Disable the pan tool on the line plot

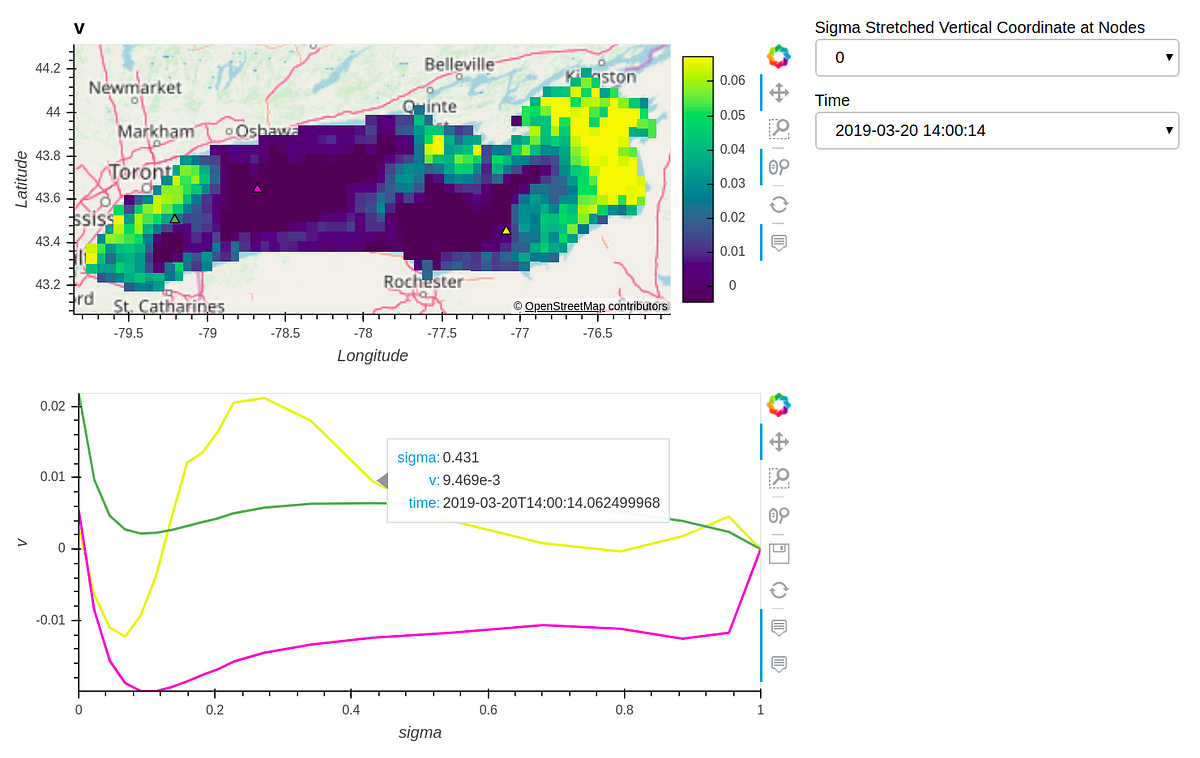tap(779, 441)
